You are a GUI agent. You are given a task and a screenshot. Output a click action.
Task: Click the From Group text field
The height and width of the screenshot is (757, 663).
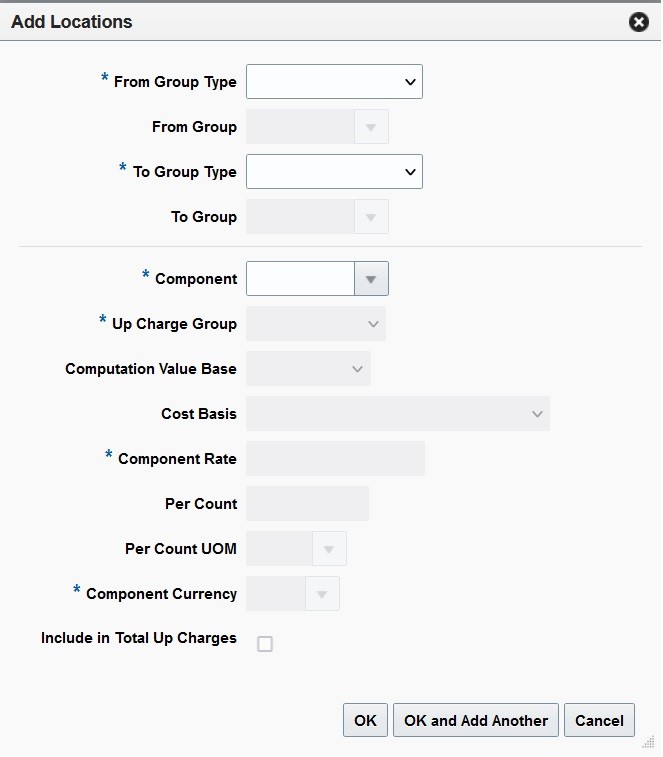(300, 127)
